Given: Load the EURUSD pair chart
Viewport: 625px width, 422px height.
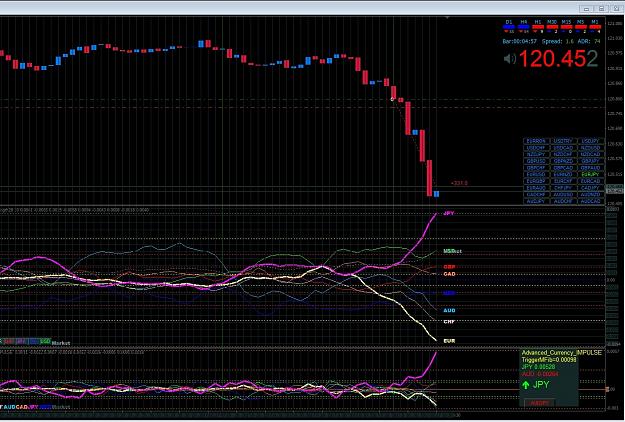Looking at the screenshot, I should 537,175.
